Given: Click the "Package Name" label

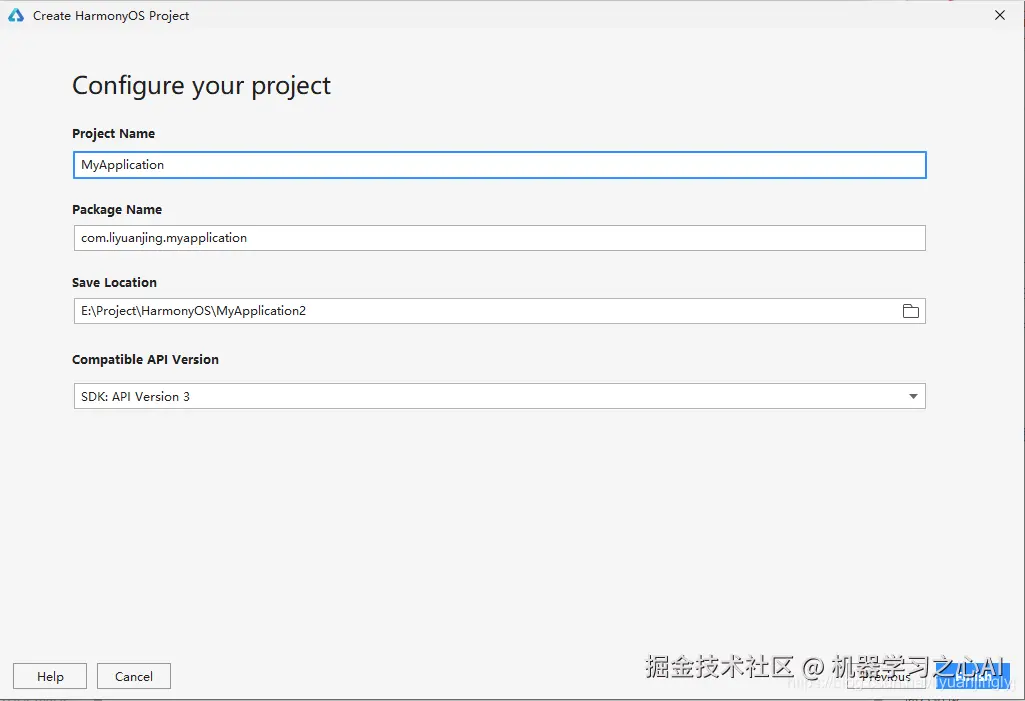Looking at the screenshot, I should pos(117,210).
